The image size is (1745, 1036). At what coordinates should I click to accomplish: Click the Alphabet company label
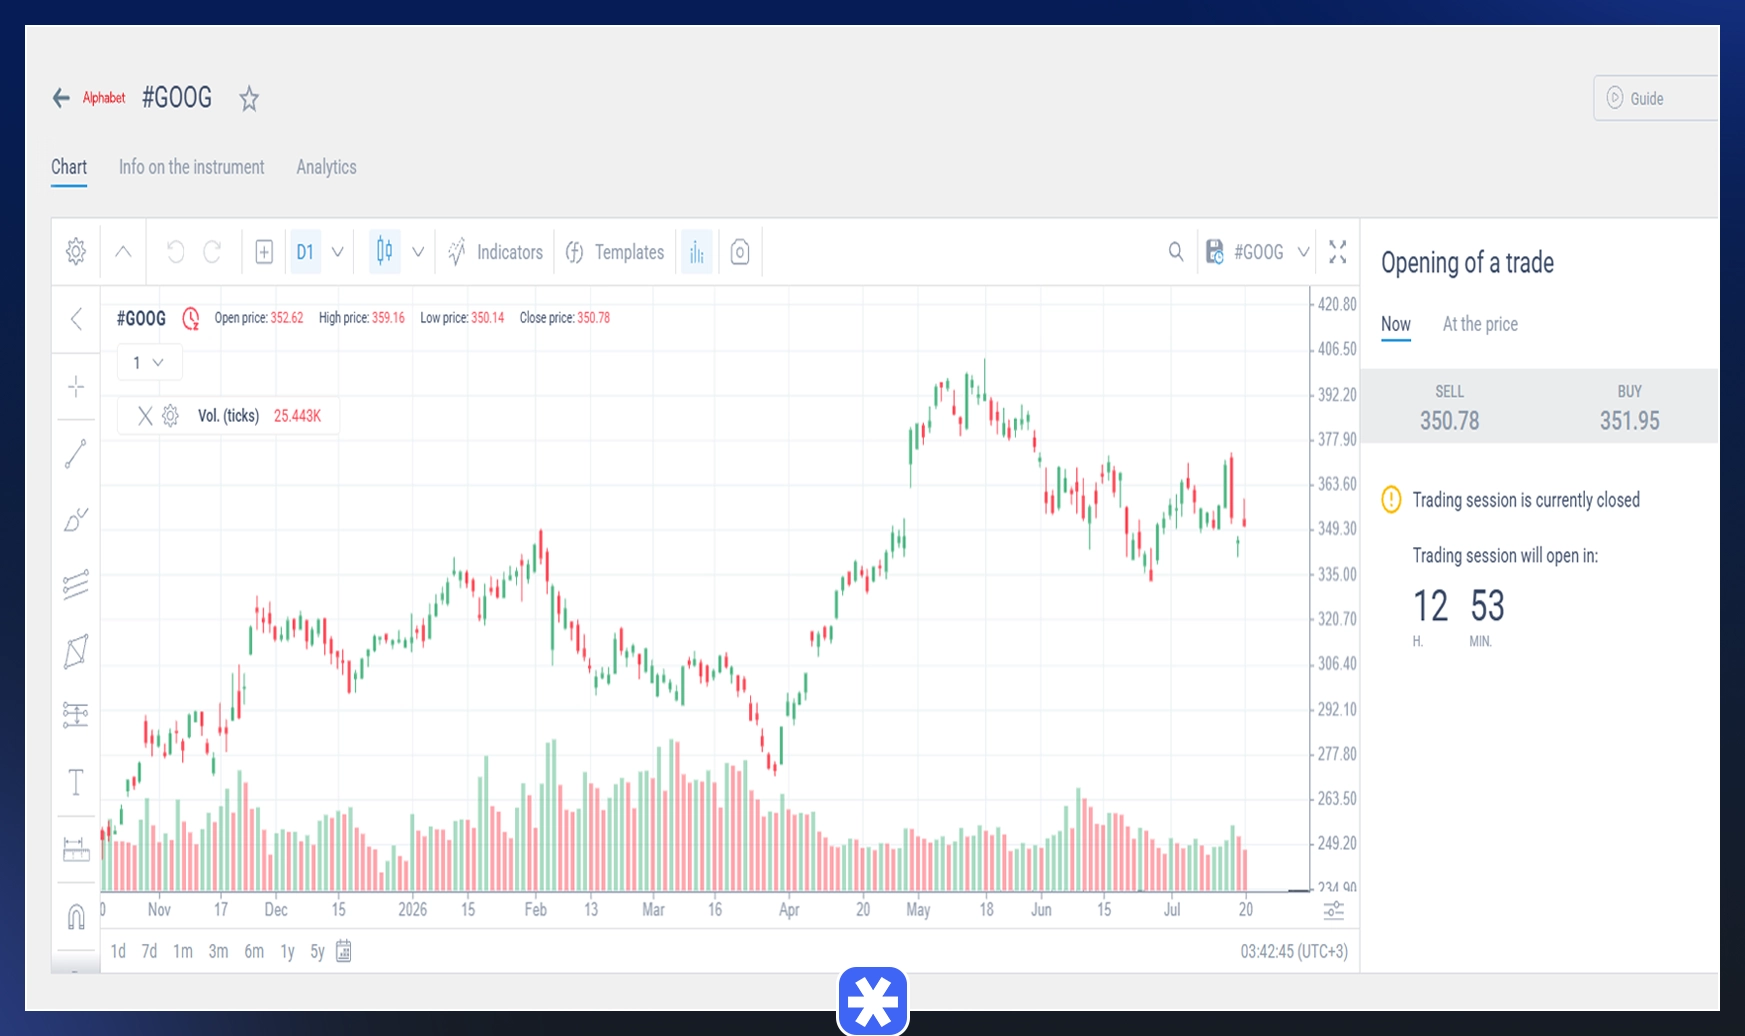(x=104, y=98)
